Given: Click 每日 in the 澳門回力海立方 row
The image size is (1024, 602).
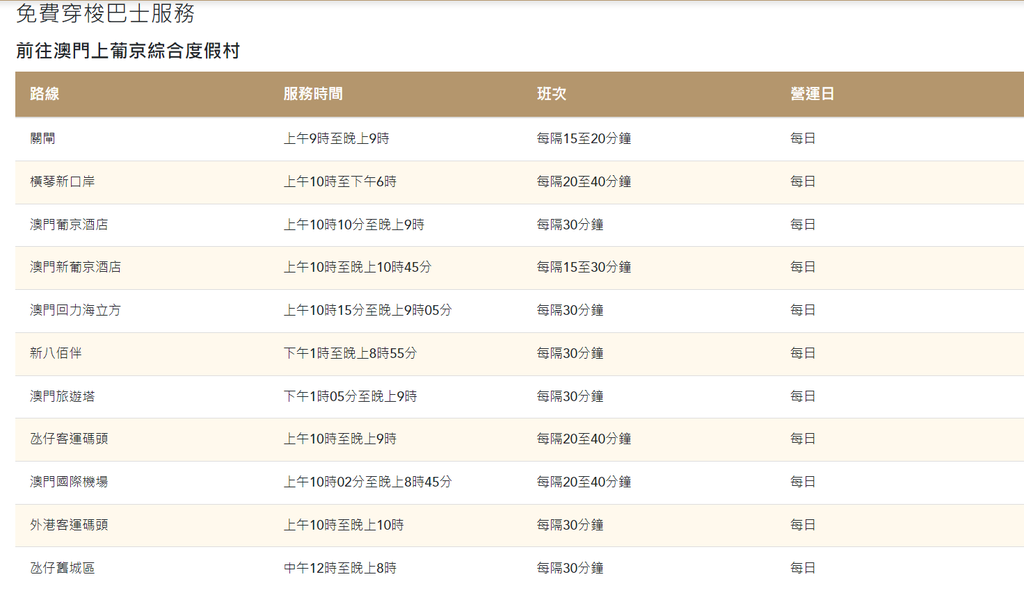Looking at the screenshot, I should point(803,310).
